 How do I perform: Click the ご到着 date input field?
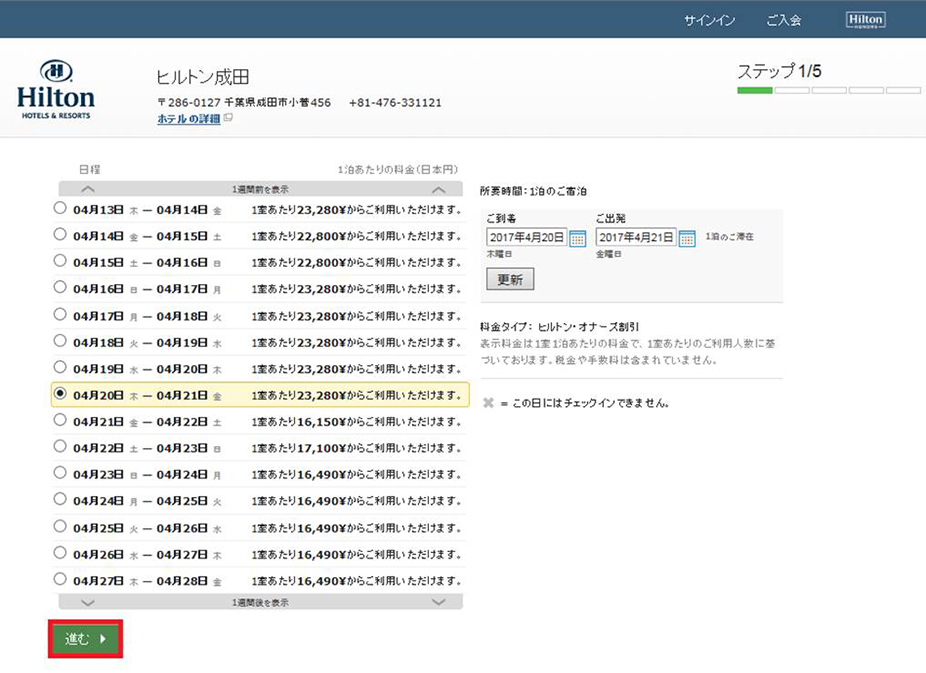[527, 237]
